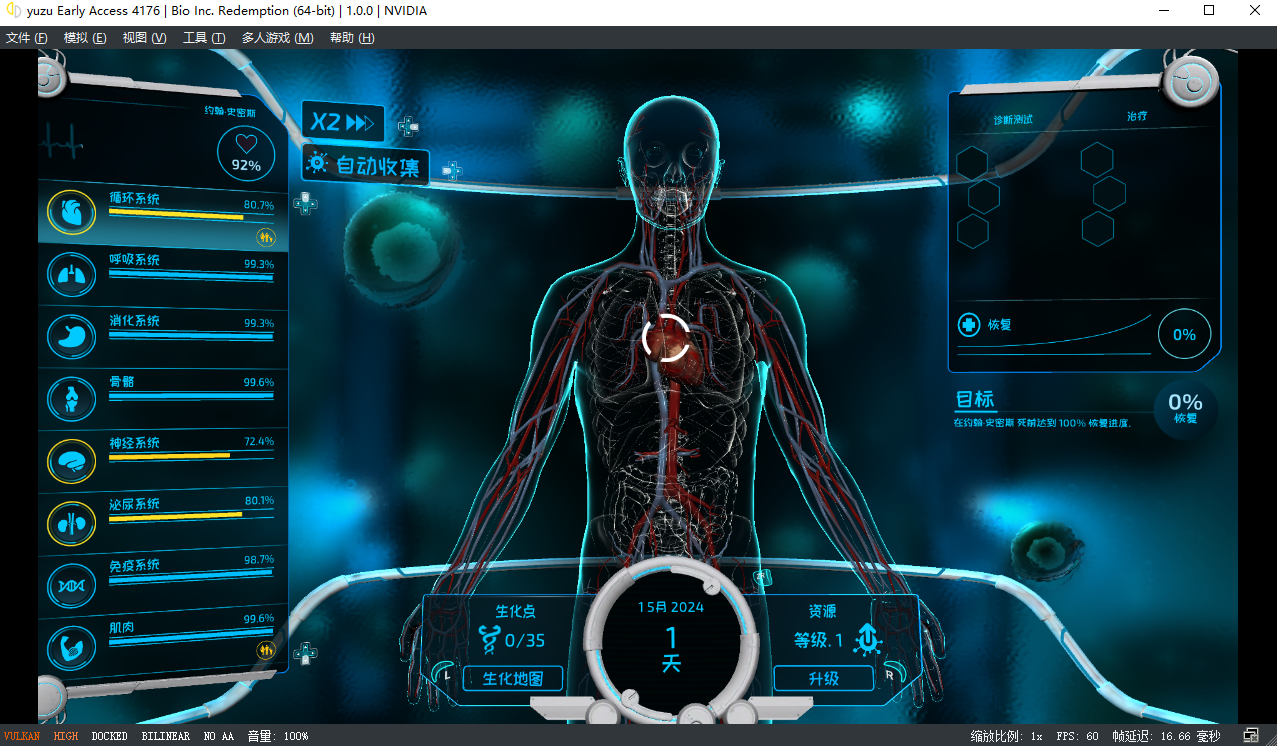Click the 诊断测试 diagnostic tests heading
1277x746 pixels.
point(1013,119)
